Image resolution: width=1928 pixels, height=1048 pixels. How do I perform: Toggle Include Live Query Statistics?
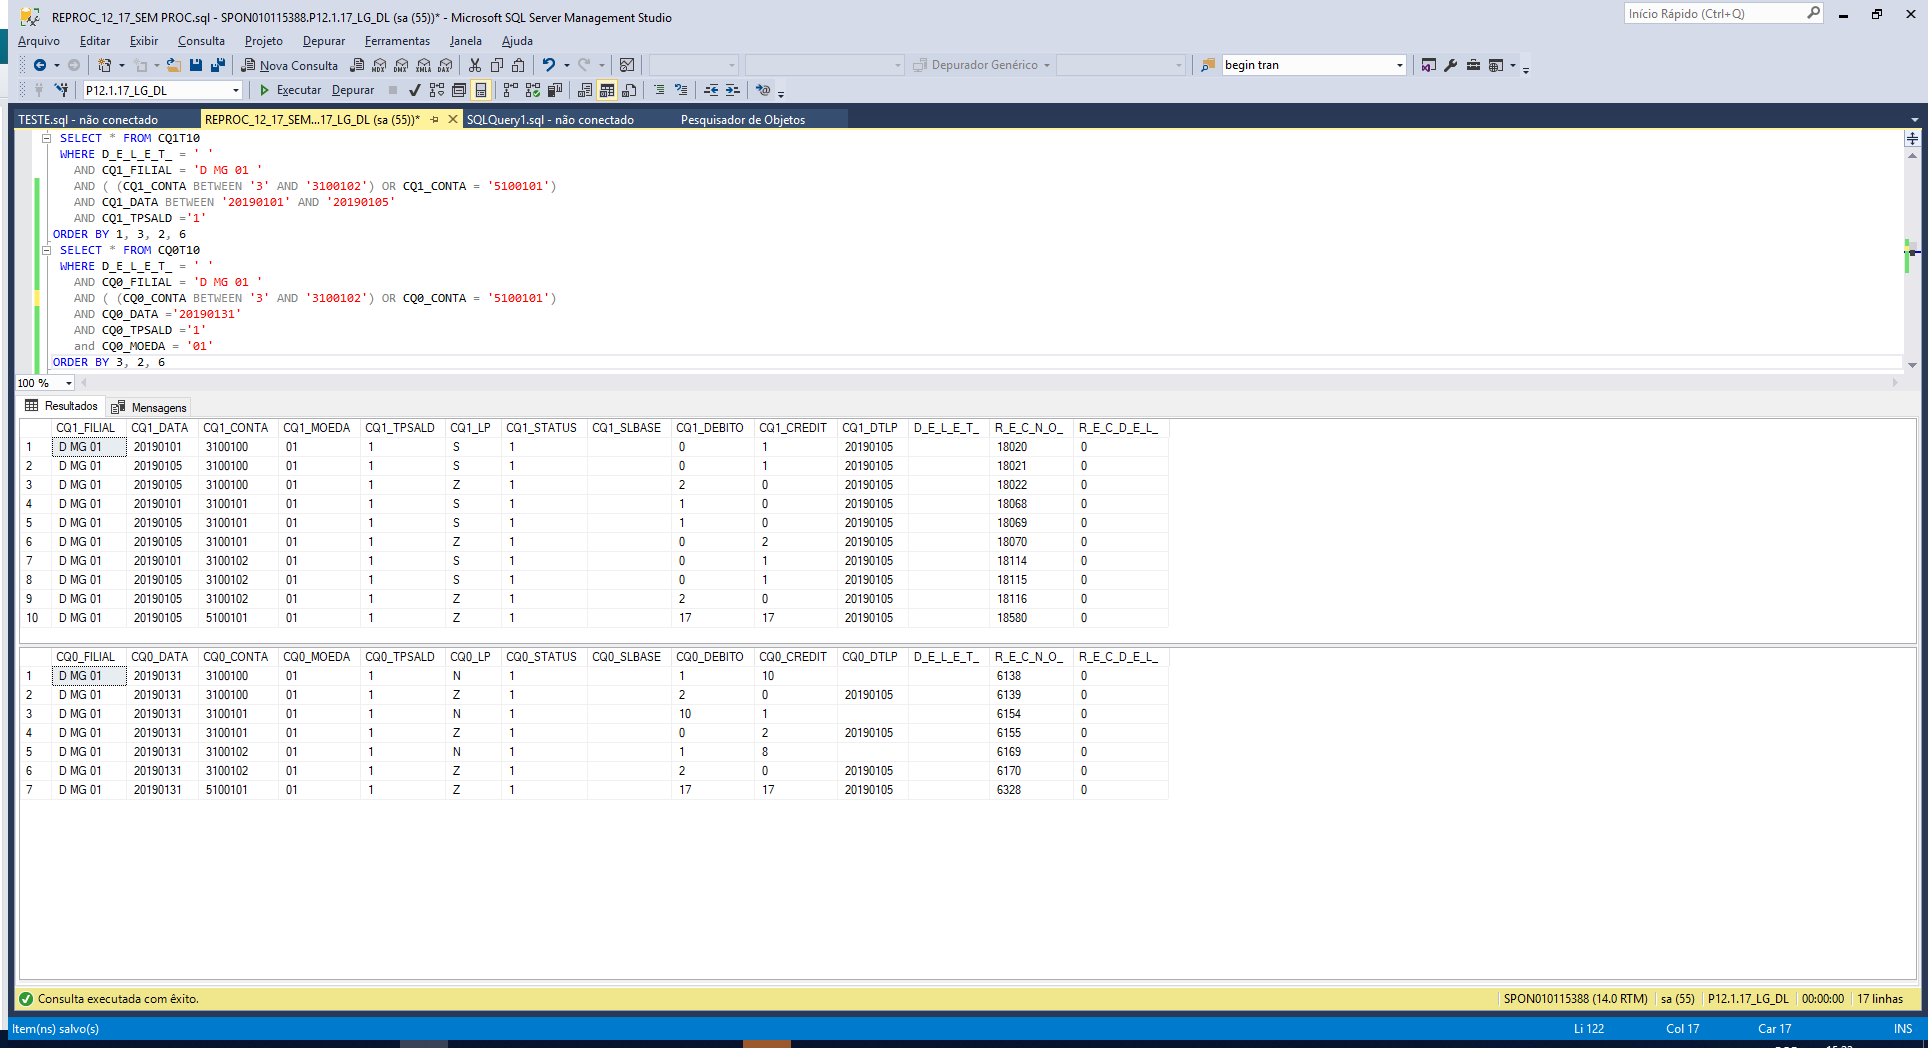pyautogui.click(x=532, y=90)
